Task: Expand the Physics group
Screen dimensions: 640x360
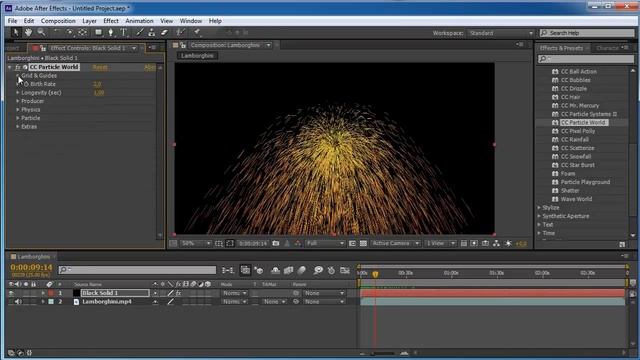Action: (x=18, y=110)
